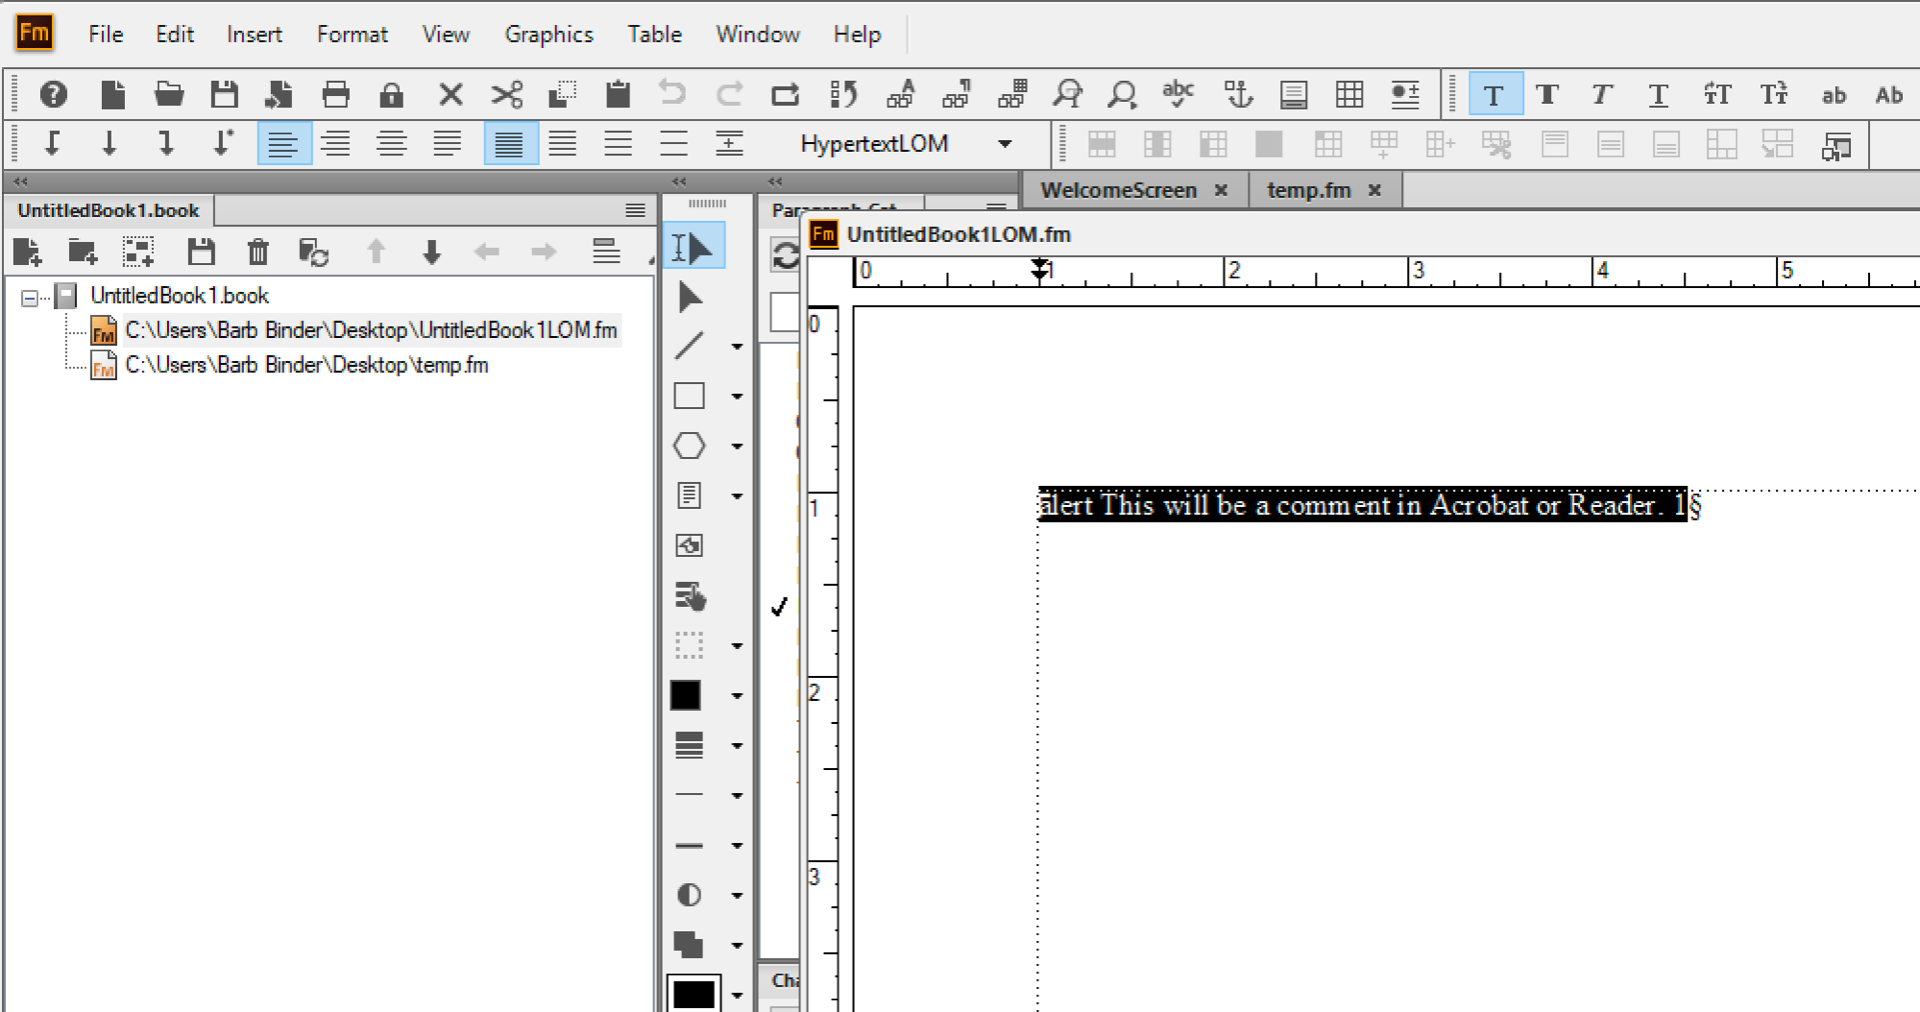The width and height of the screenshot is (1920, 1012).
Task: Choose the polygon drawing tool
Action: pos(689,445)
